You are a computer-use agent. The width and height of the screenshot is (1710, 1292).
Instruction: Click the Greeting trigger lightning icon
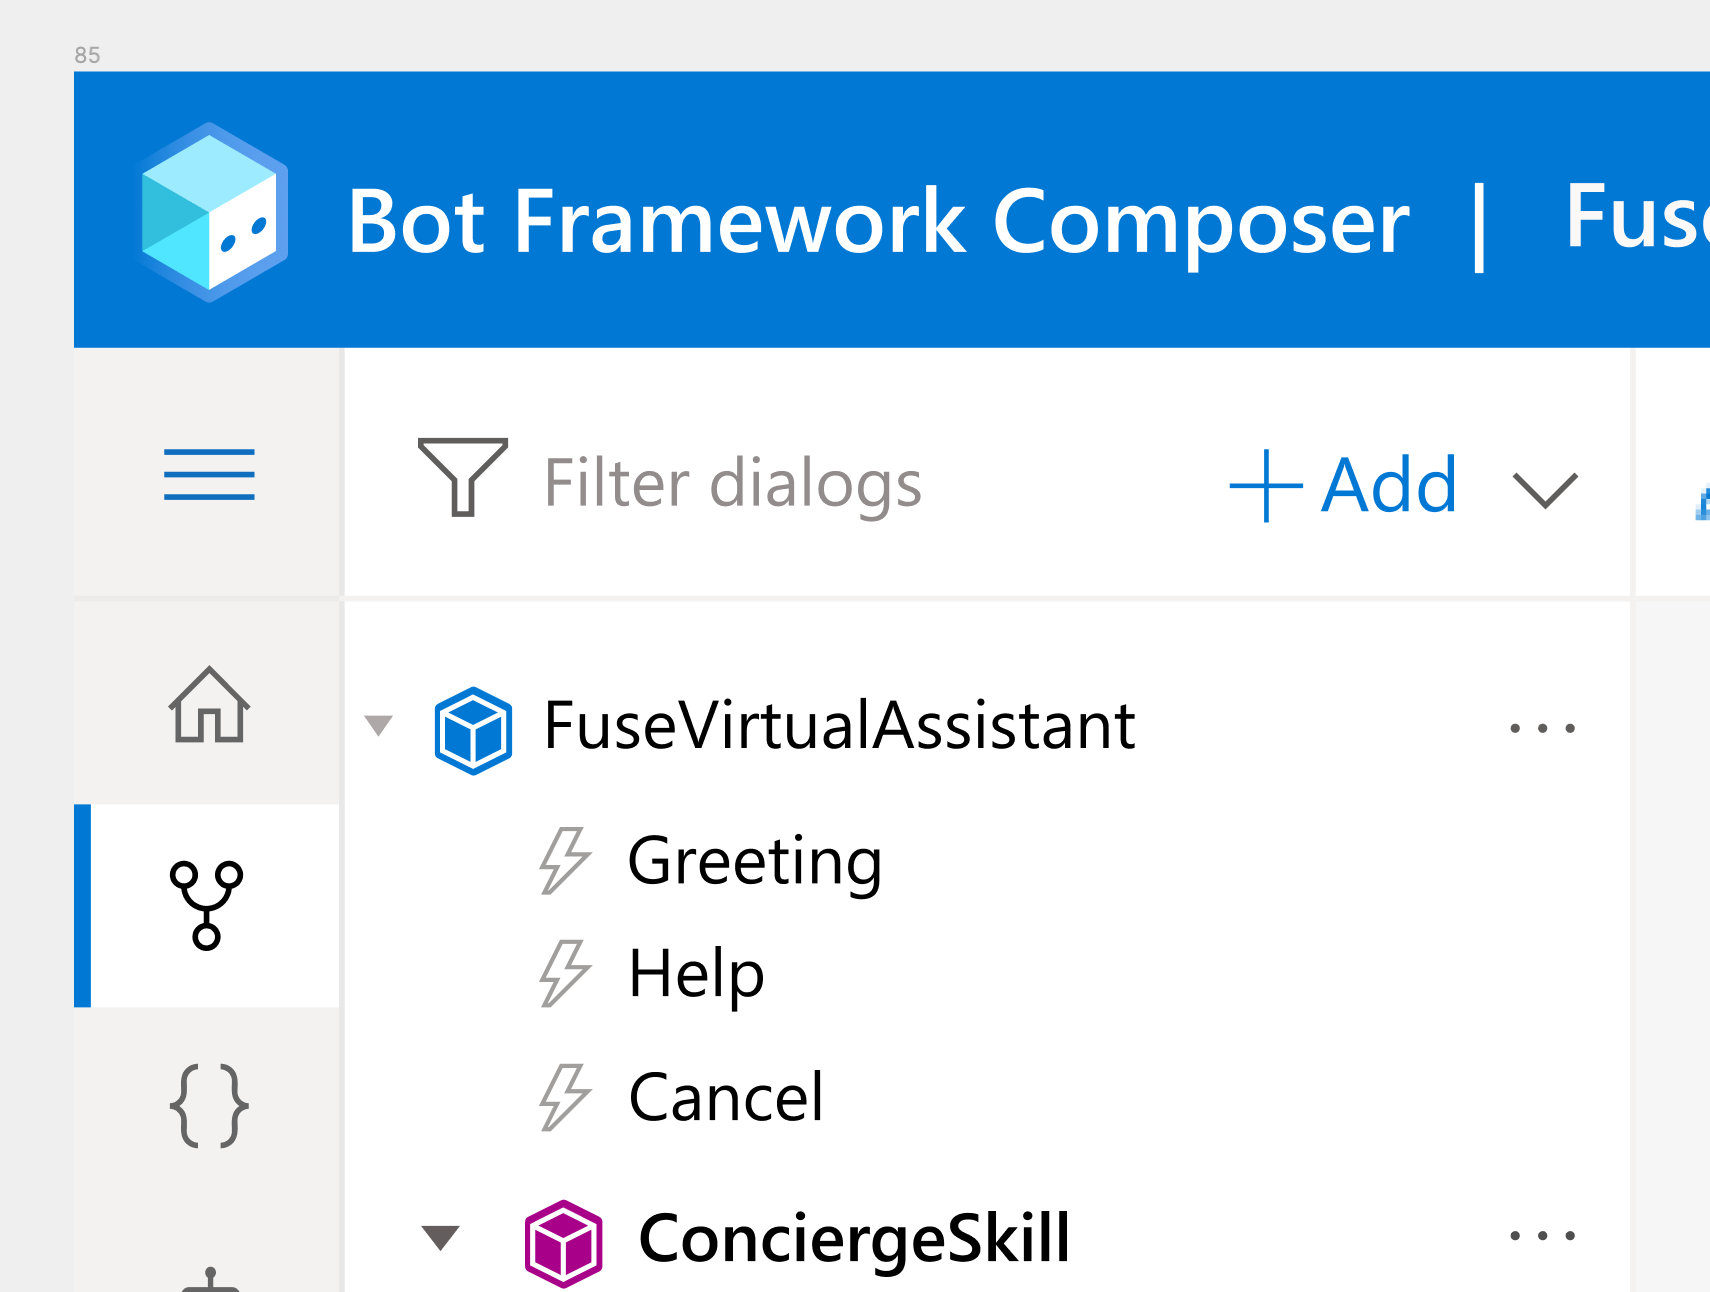pos(564,860)
